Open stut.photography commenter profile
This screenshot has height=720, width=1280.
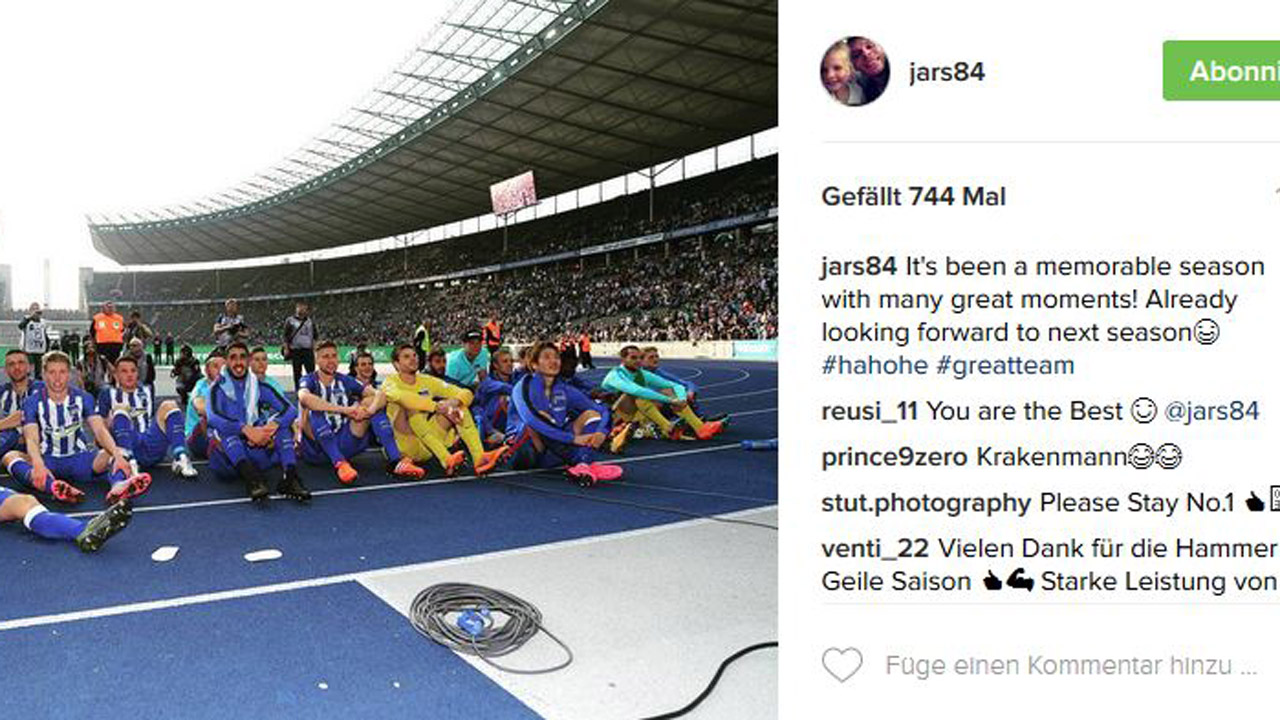926,503
